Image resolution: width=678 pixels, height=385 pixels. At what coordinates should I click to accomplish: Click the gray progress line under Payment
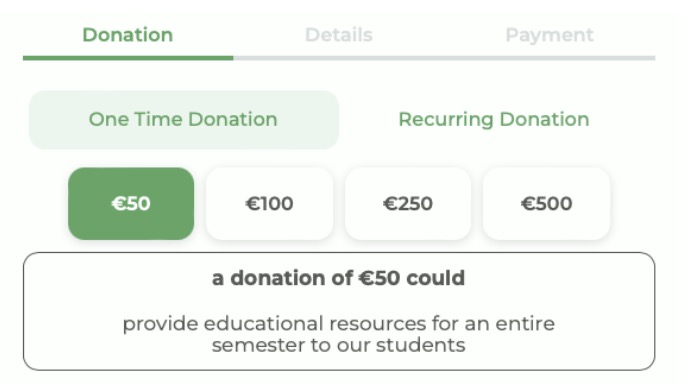coord(549,58)
